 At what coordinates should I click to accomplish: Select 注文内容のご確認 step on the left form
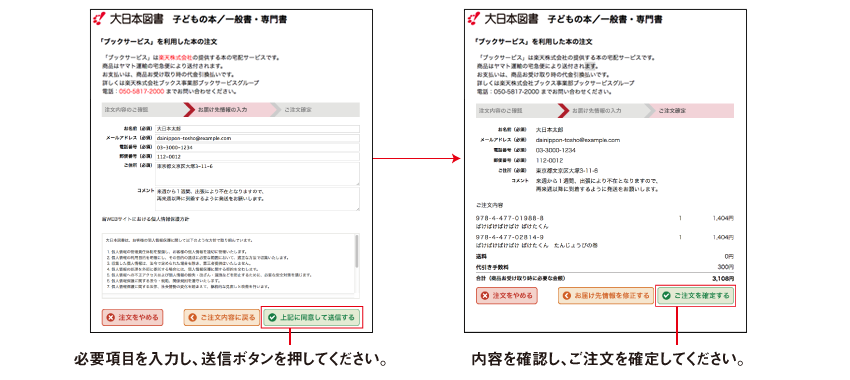click(x=144, y=110)
